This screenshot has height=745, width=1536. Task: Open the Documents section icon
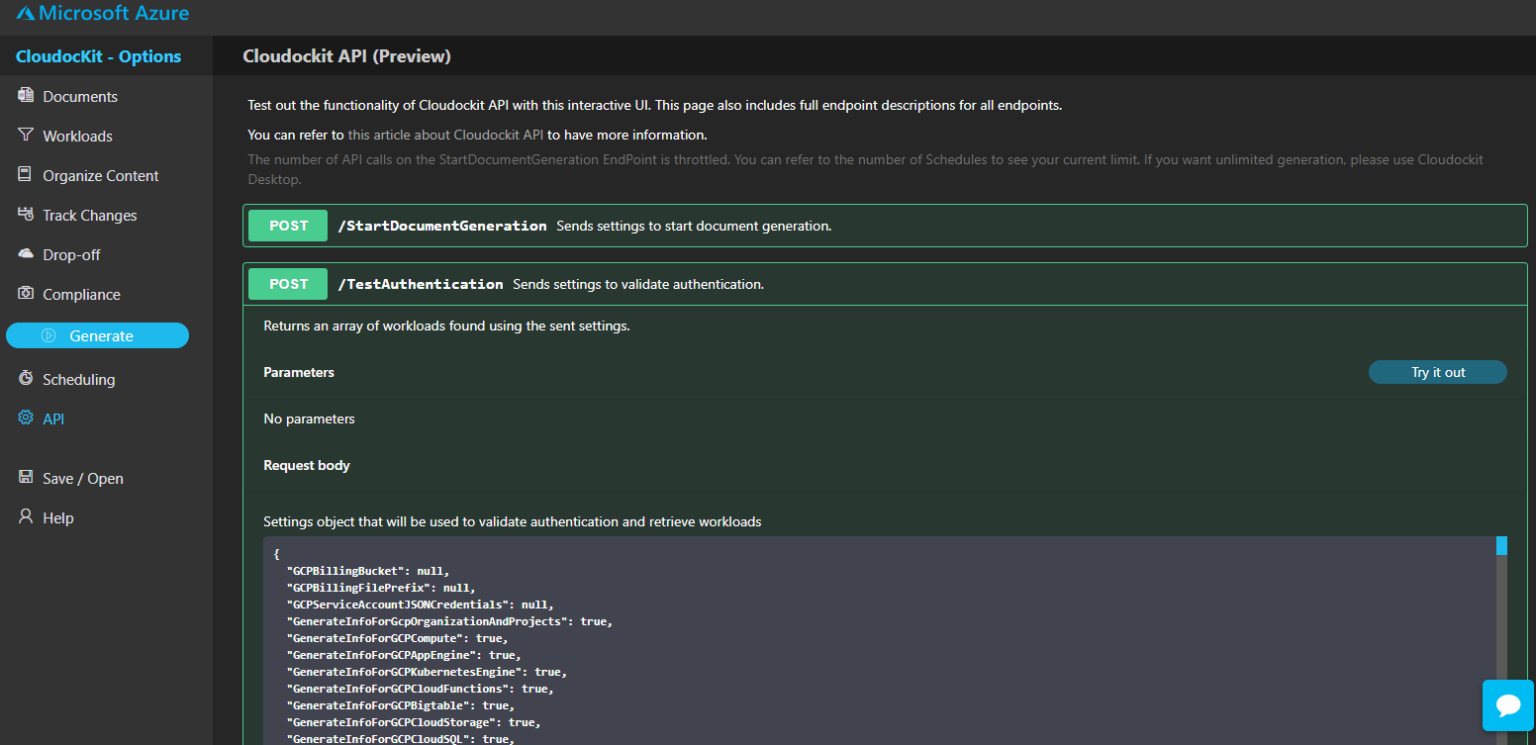[x=25, y=95]
